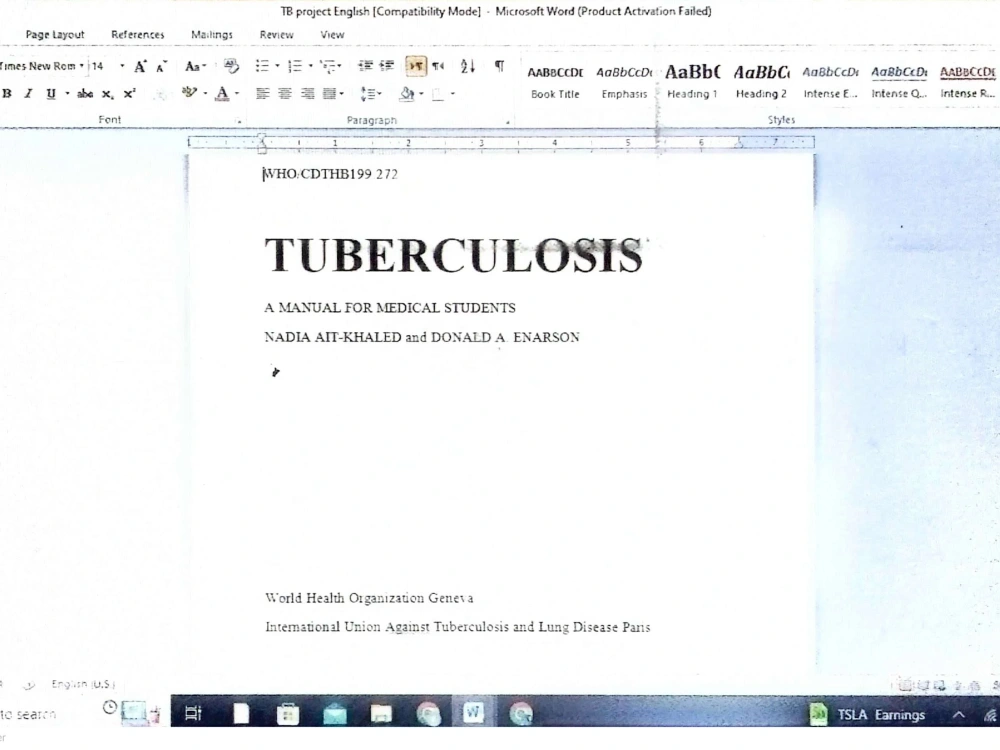The width and height of the screenshot is (1000, 750).
Task: Open the font size dropdown
Action: pyautogui.click(x=122, y=66)
